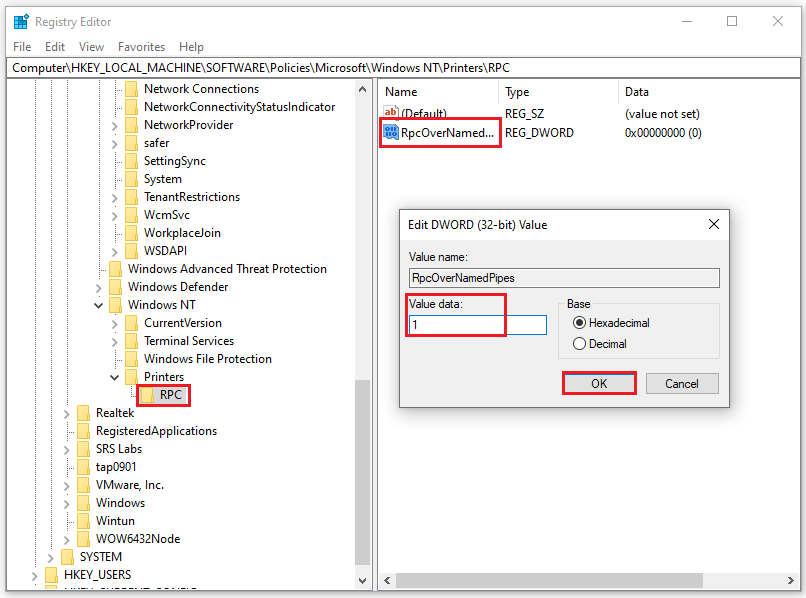
Task: Open the Favorites menu
Action: (x=141, y=47)
